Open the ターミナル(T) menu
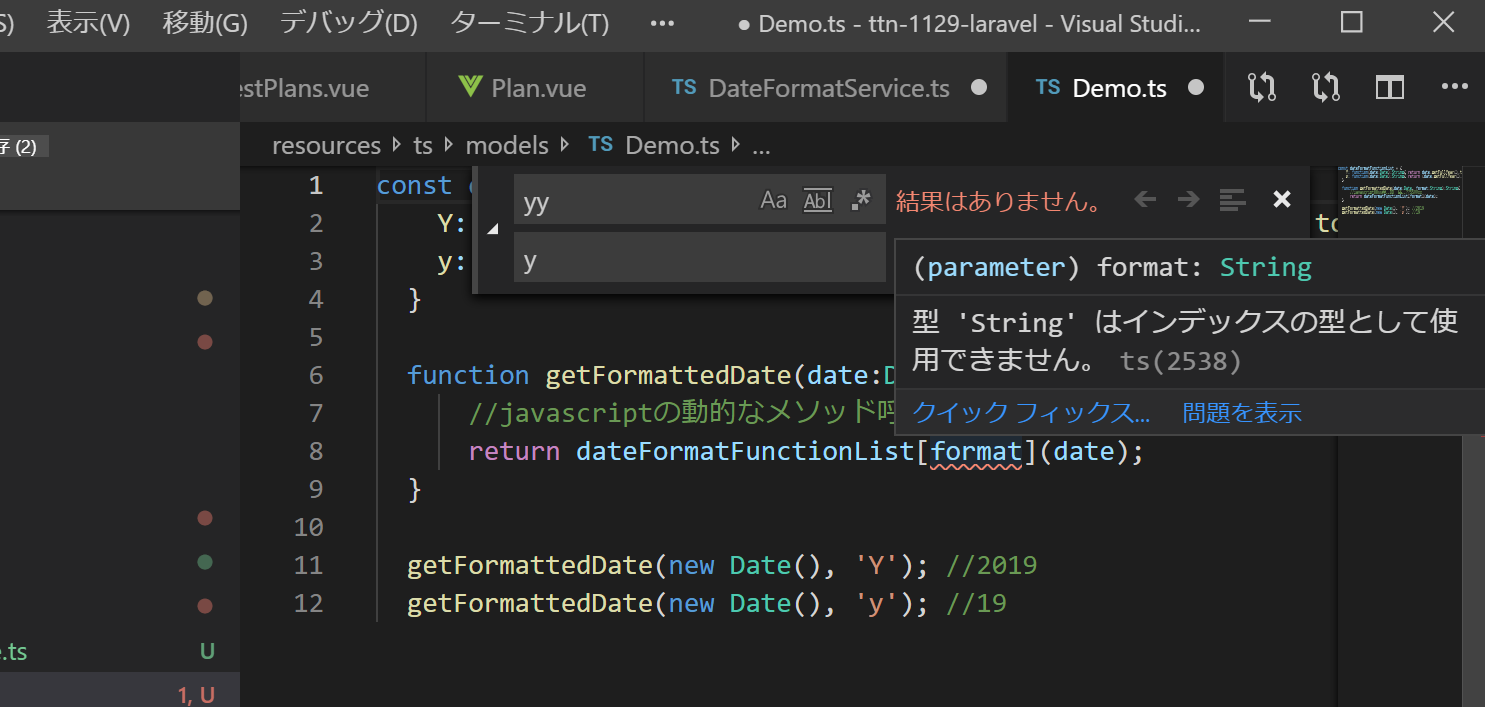The width and height of the screenshot is (1485, 707). (529, 24)
